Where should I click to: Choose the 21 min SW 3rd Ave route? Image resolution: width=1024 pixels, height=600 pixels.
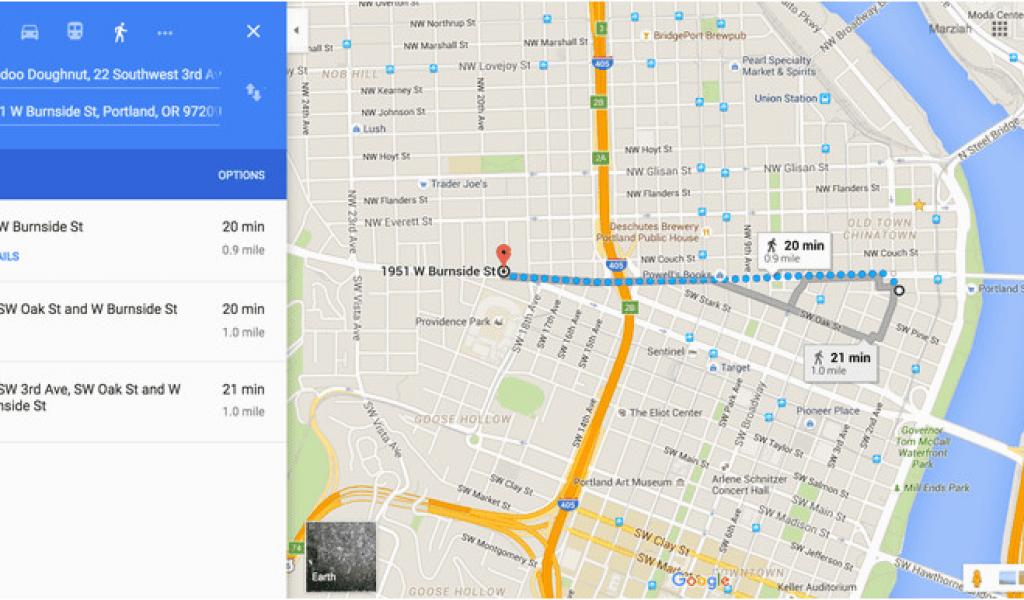[143, 402]
